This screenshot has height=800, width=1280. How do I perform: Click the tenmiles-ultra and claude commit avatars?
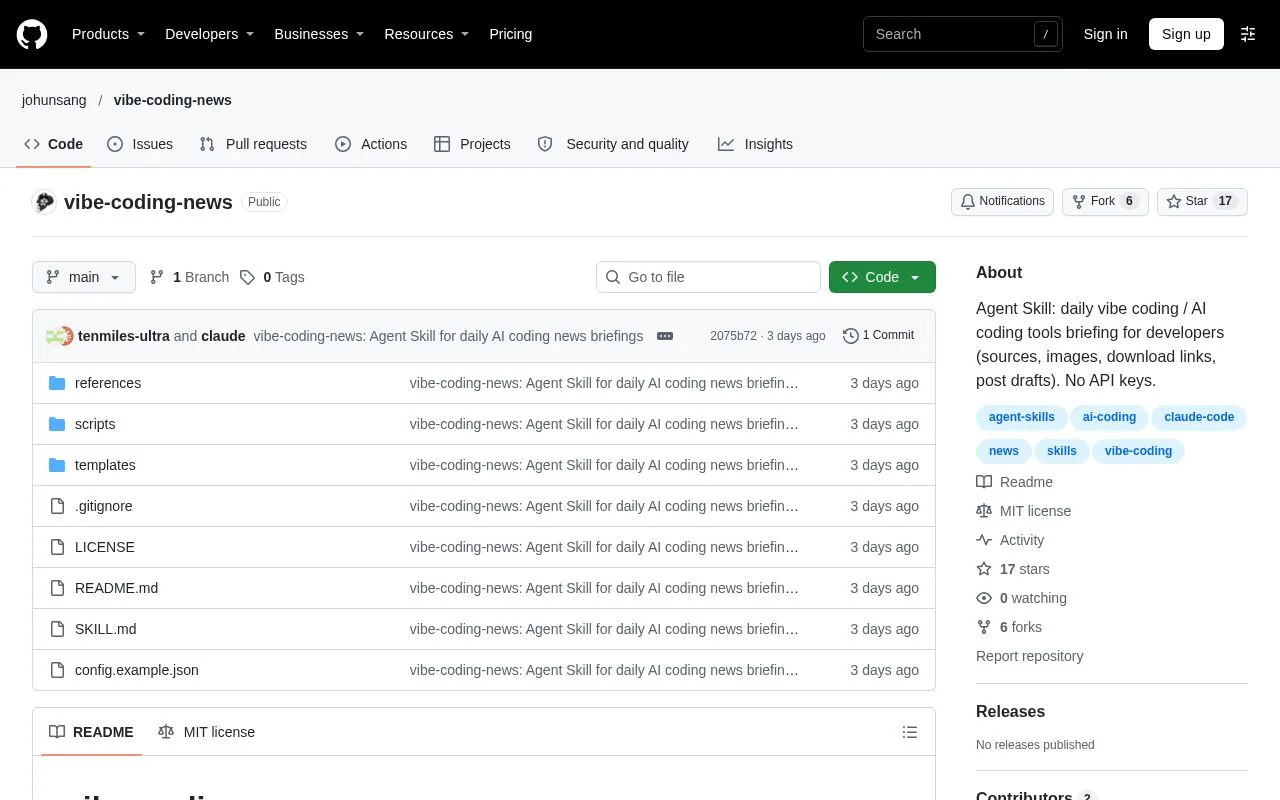coord(59,336)
